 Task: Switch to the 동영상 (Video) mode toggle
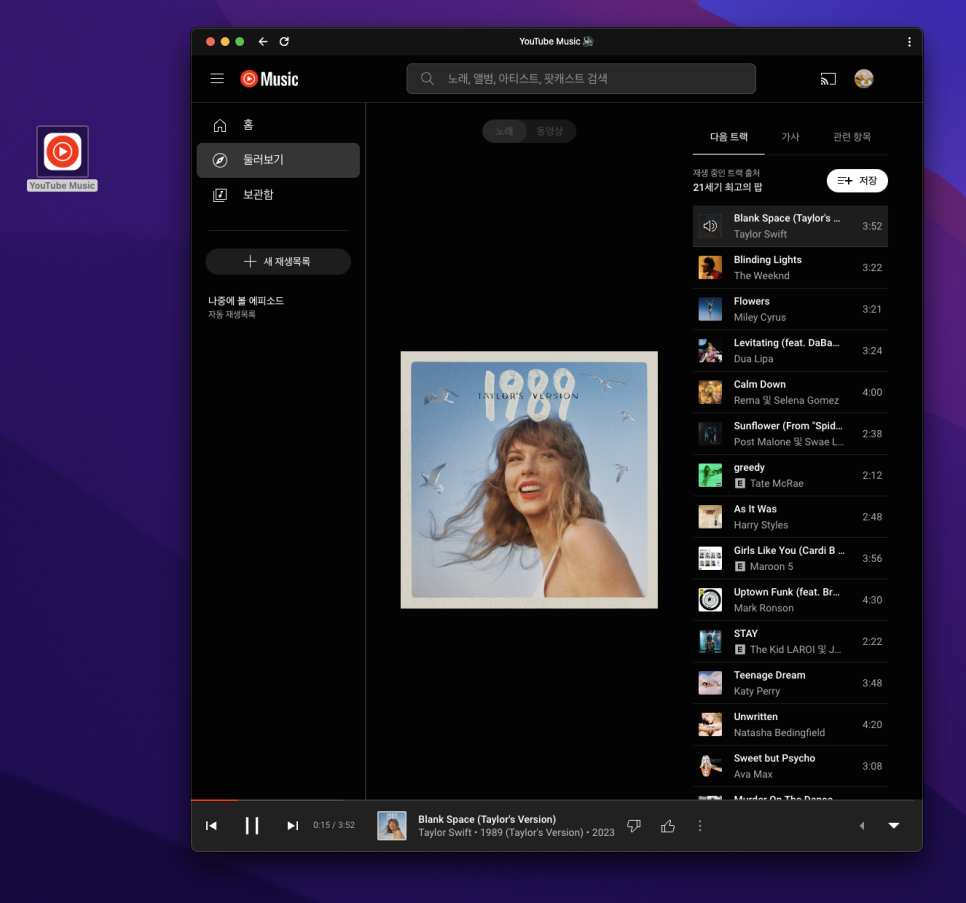(x=550, y=131)
